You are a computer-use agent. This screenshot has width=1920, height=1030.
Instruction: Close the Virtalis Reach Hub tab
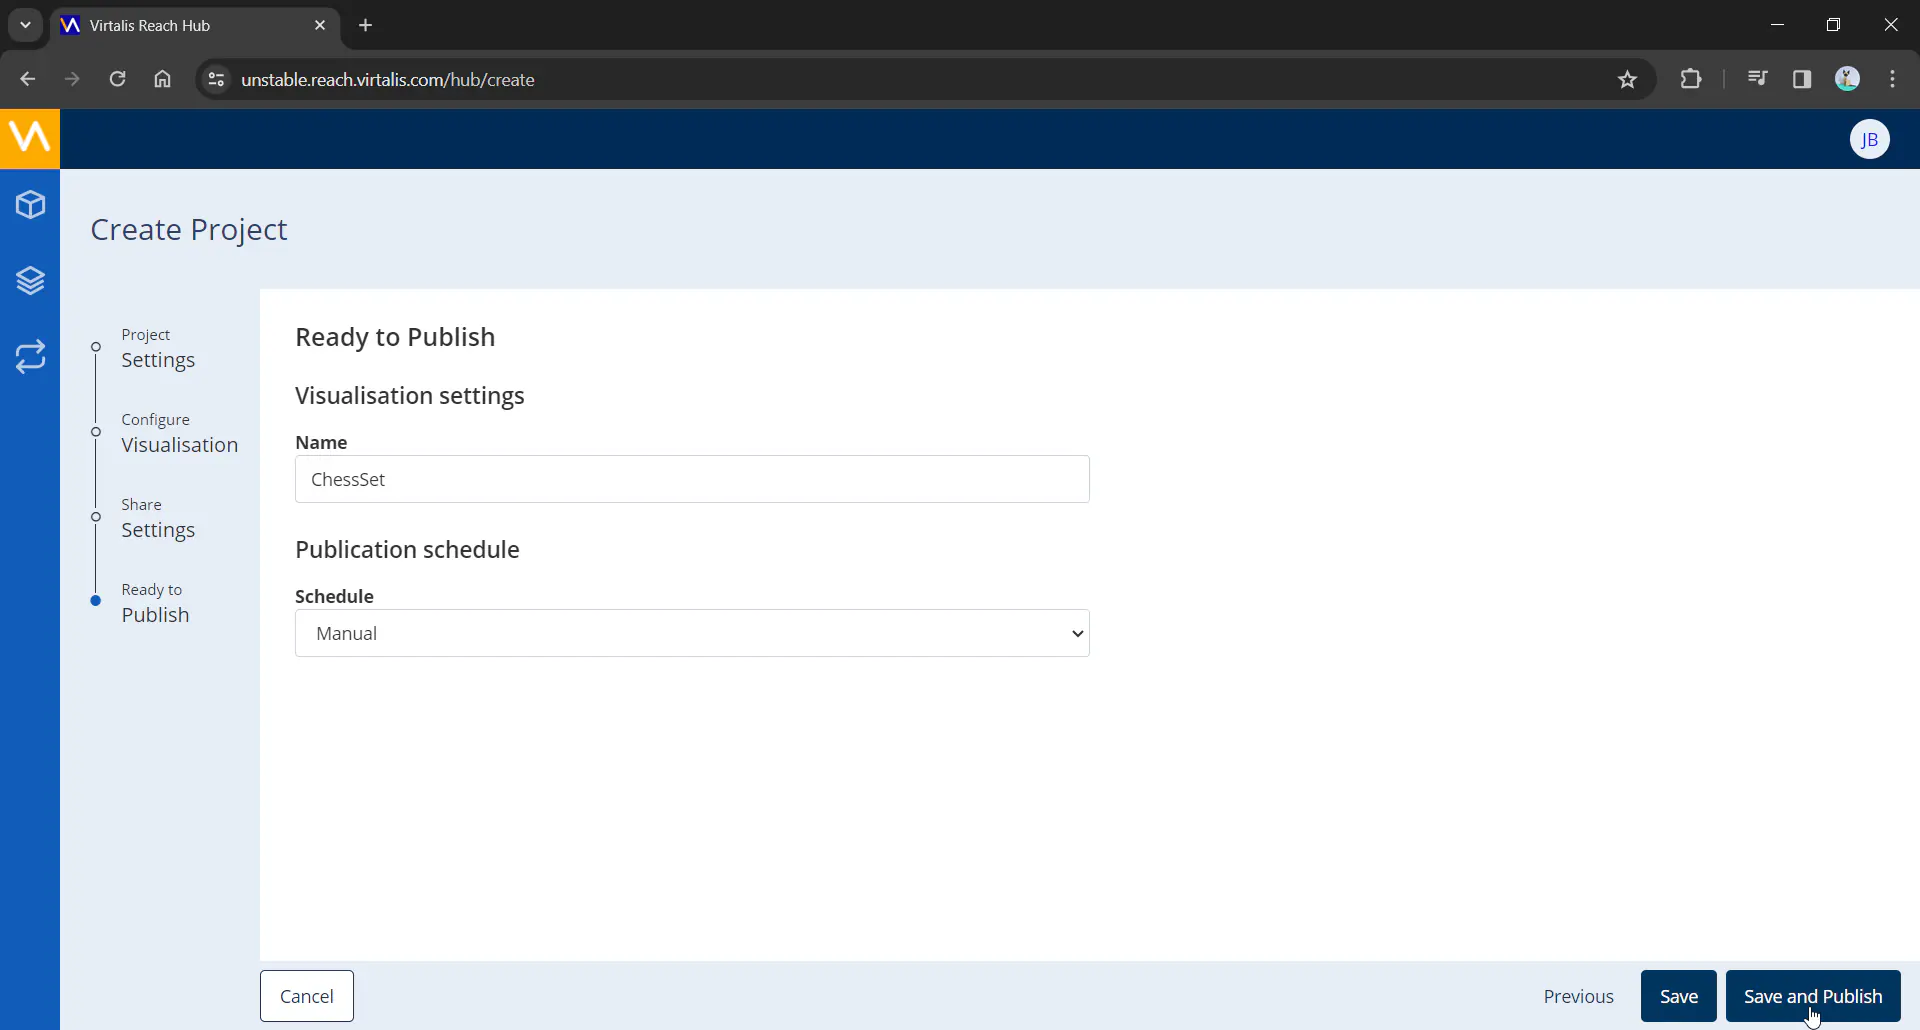(320, 25)
